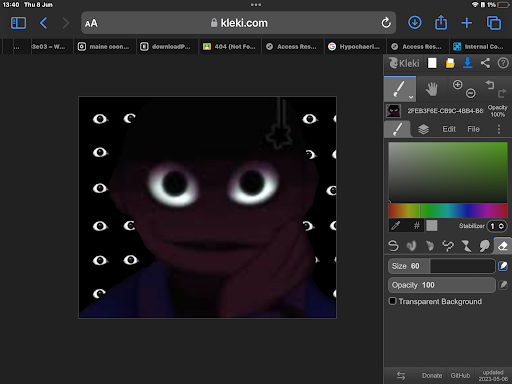Open Safari downloads

(415, 23)
